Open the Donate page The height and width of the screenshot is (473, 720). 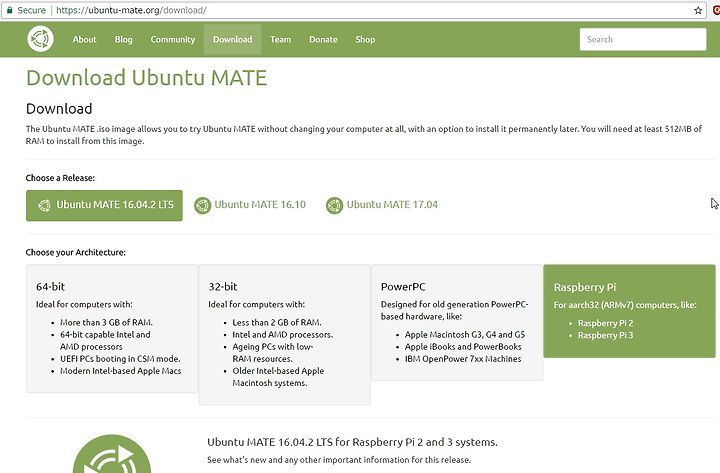[x=323, y=39]
